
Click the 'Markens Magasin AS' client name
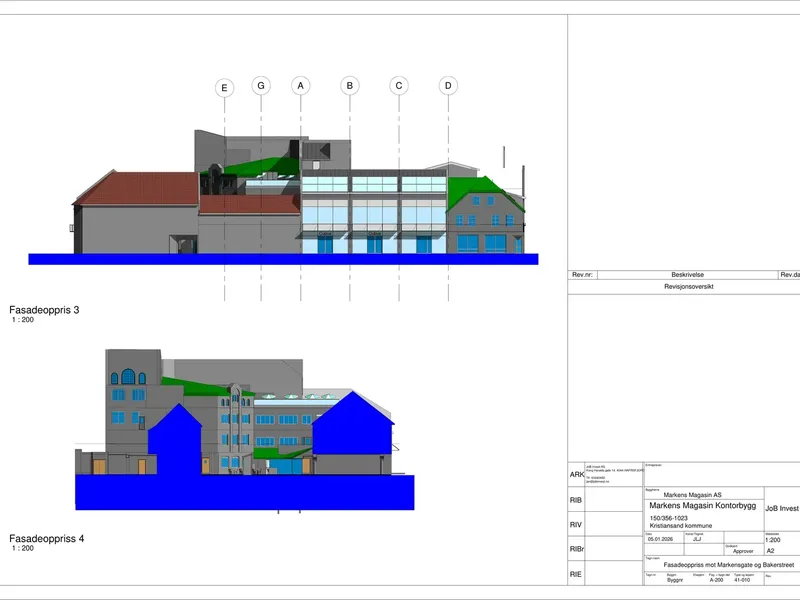click(692, 495)
